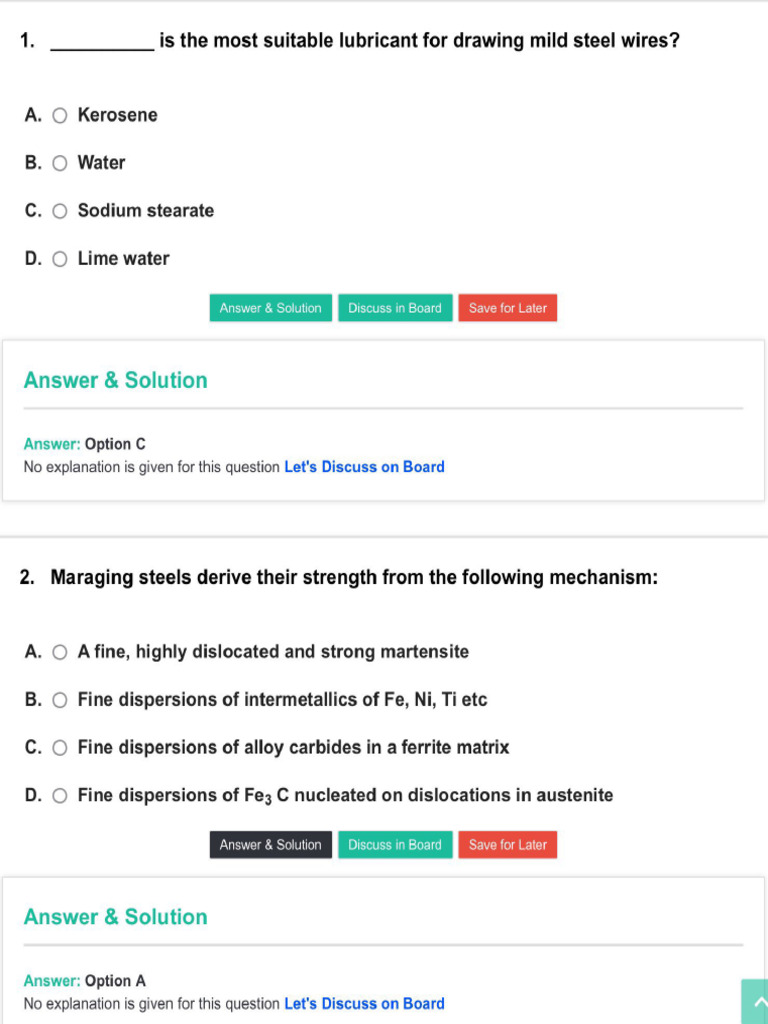Screen dimensions: 768x1024
Task: Select Sodium stearate radio option
Action: (x=60, y=211)
